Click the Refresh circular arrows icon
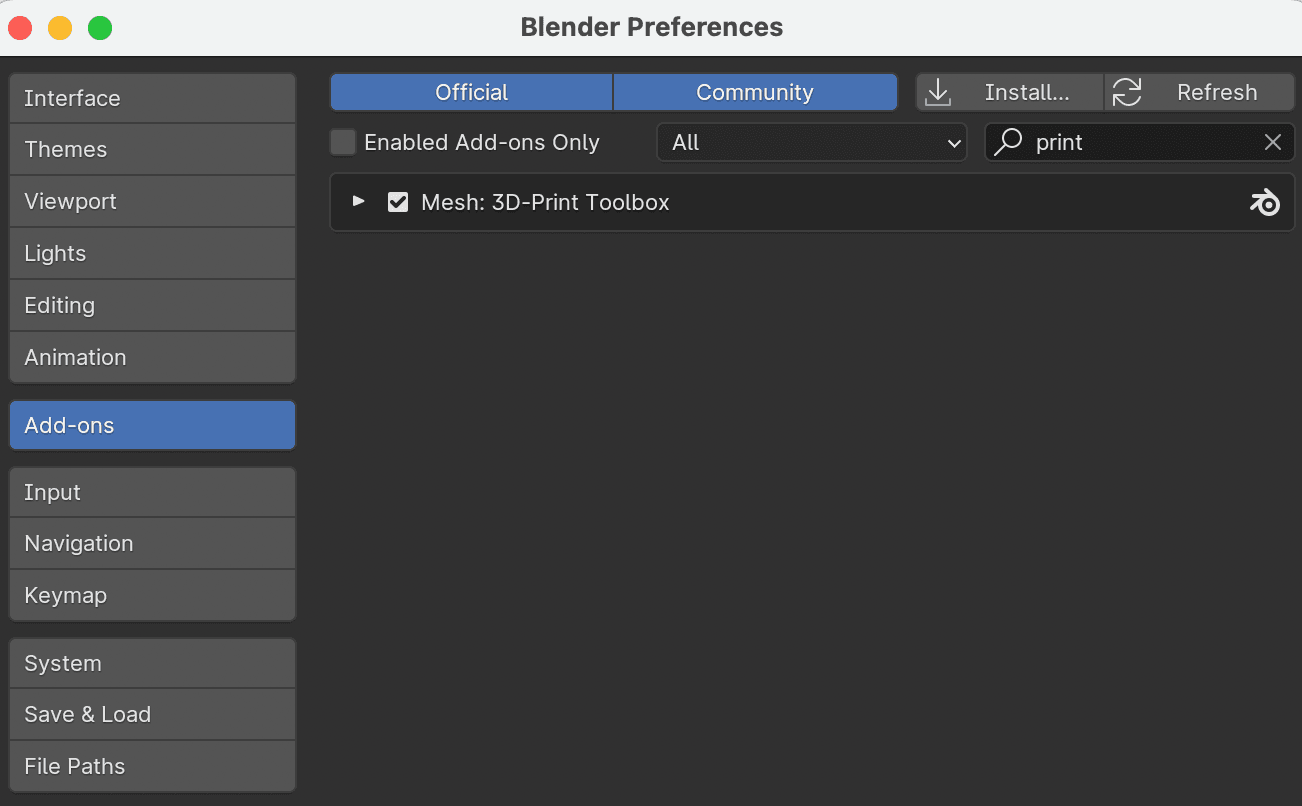This screenshot has width=1302, height=806. [x=1128, y=92]
